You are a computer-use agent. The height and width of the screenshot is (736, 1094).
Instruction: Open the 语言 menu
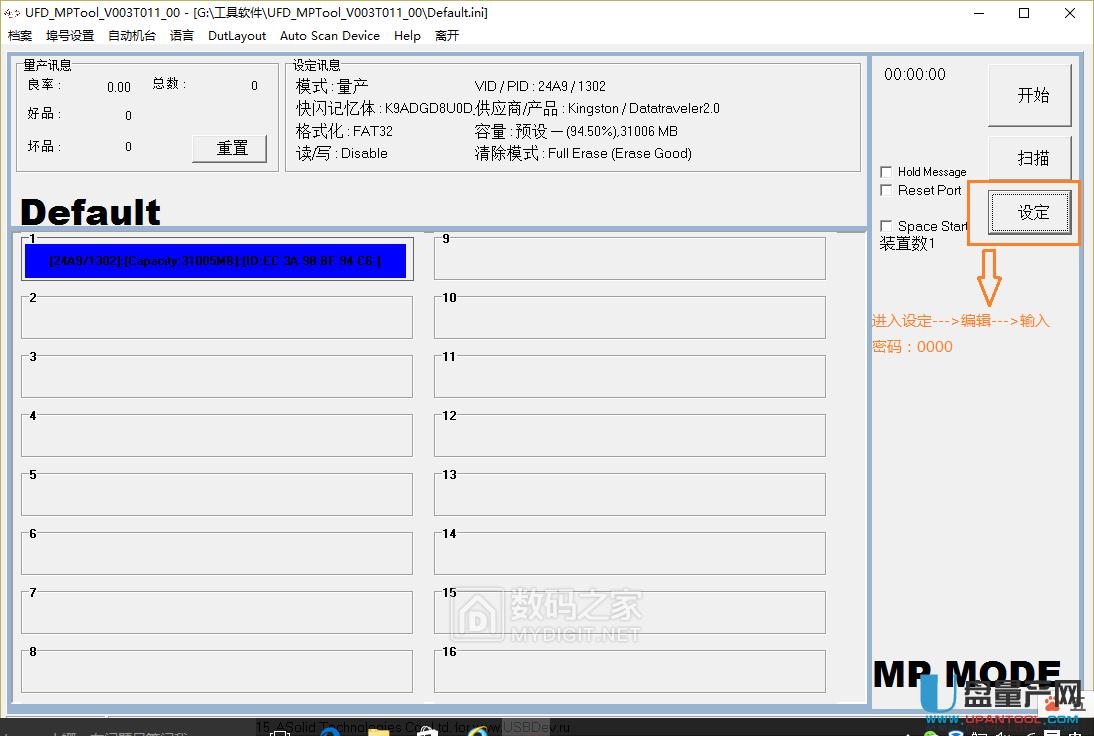coord(180,35)
